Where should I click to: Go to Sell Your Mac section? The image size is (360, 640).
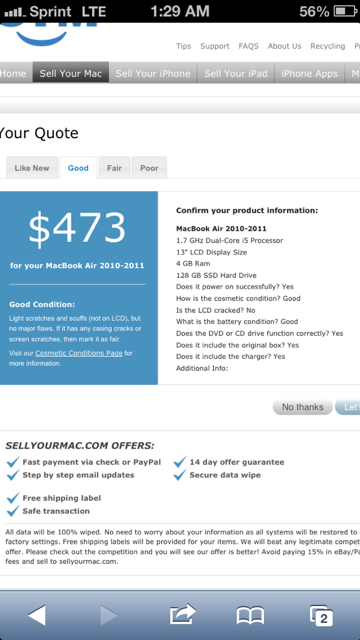pos(71,73)
